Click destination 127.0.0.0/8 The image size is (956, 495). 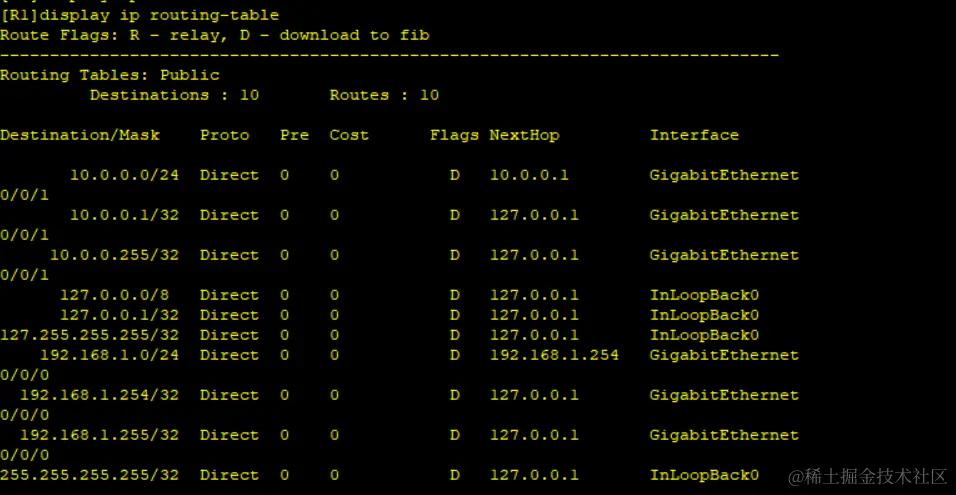click(x=115, y=296)
